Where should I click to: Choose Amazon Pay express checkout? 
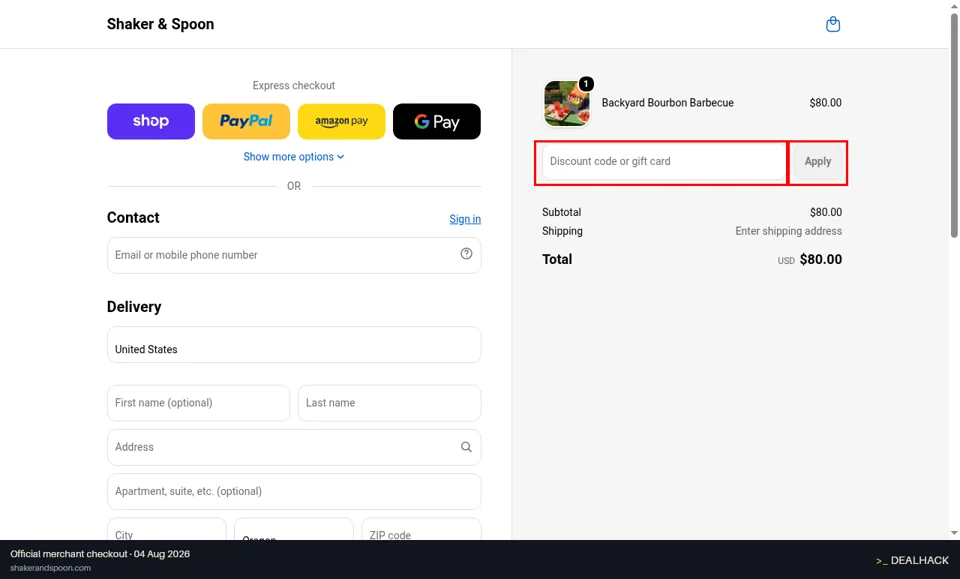(x=342, y=121)
